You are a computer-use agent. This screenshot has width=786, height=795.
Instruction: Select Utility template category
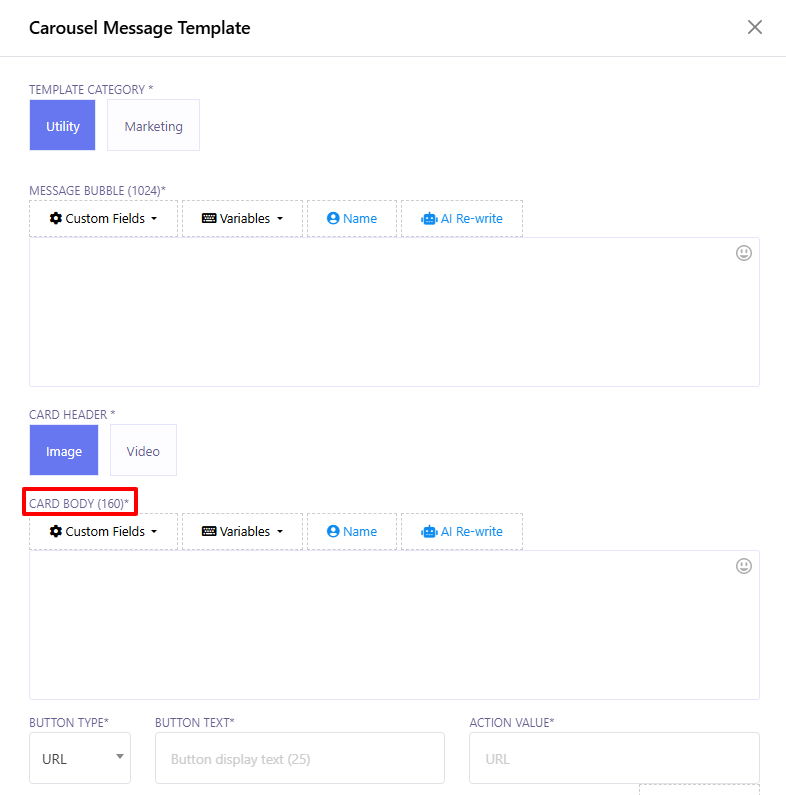coord(62,126)
